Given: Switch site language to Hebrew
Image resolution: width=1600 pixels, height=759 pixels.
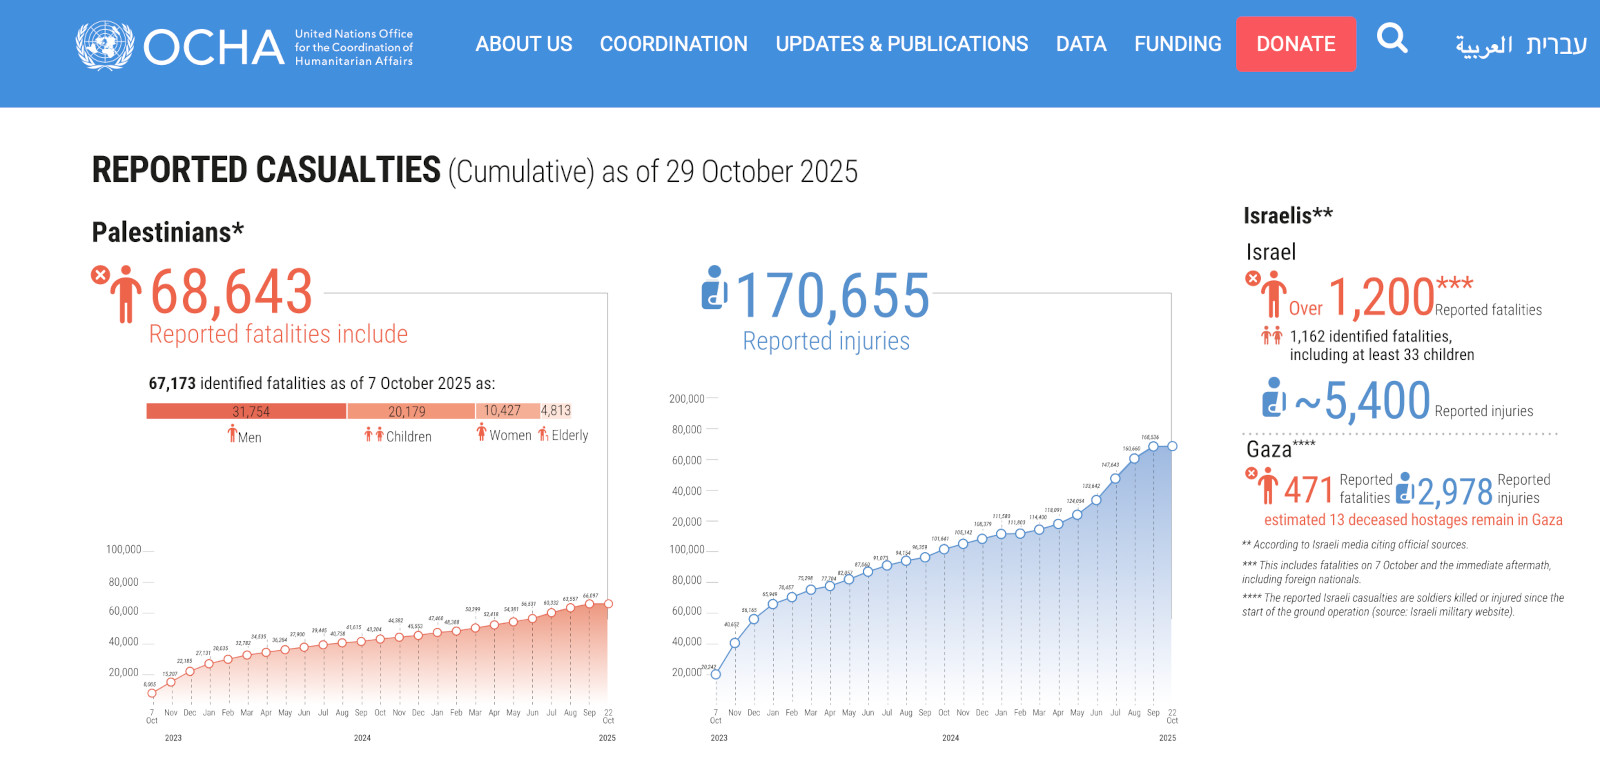Looking at the screenshot, I should (x=1556, y=46).
